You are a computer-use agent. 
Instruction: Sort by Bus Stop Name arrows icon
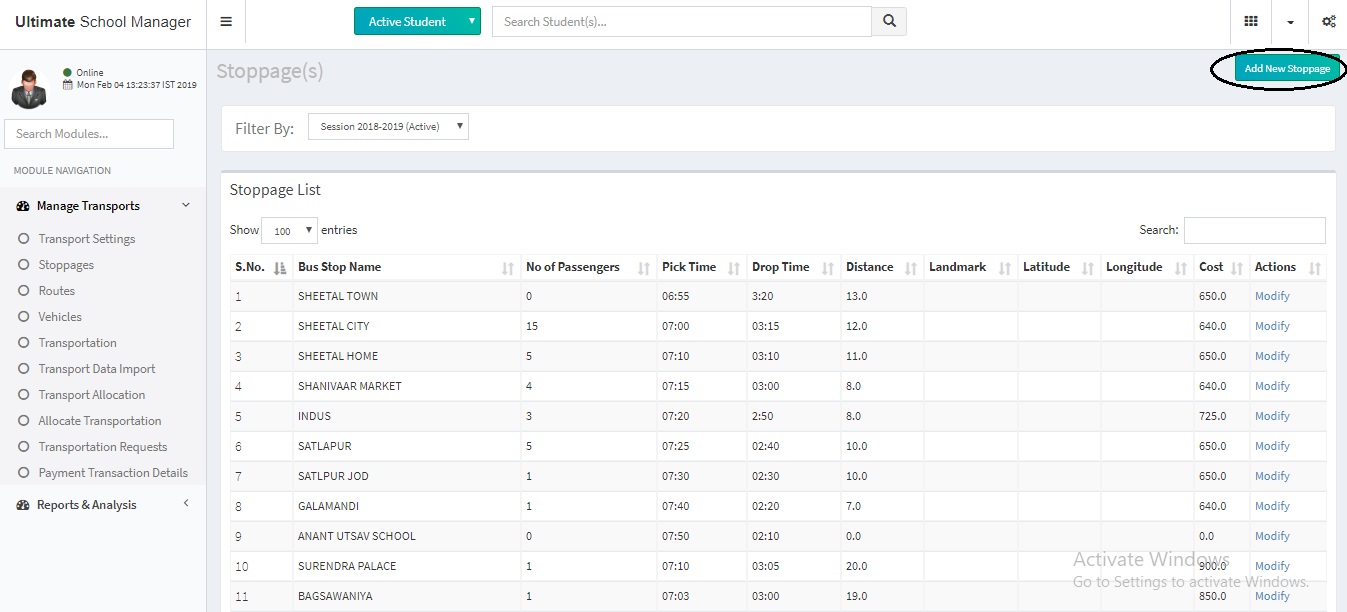coord(508,268)
